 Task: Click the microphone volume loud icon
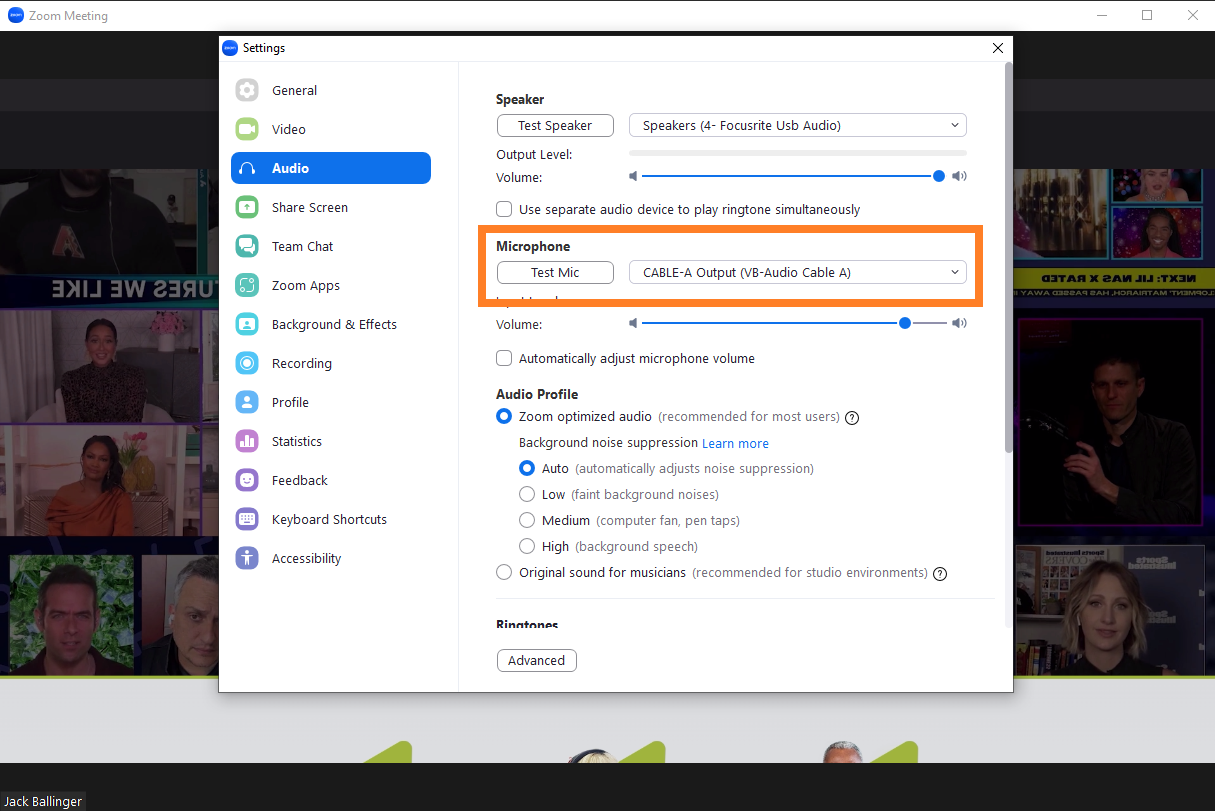(959, 323)
